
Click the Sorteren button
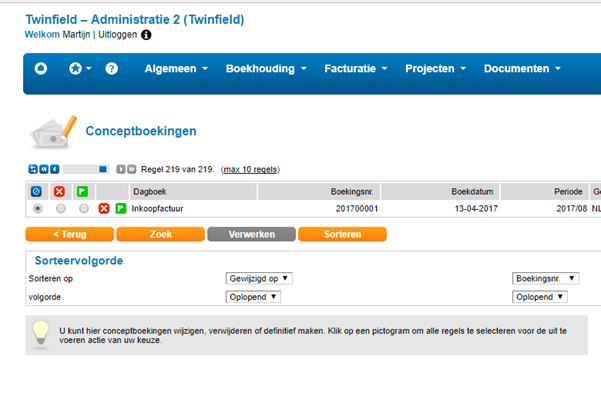click(x=342, y=234)
